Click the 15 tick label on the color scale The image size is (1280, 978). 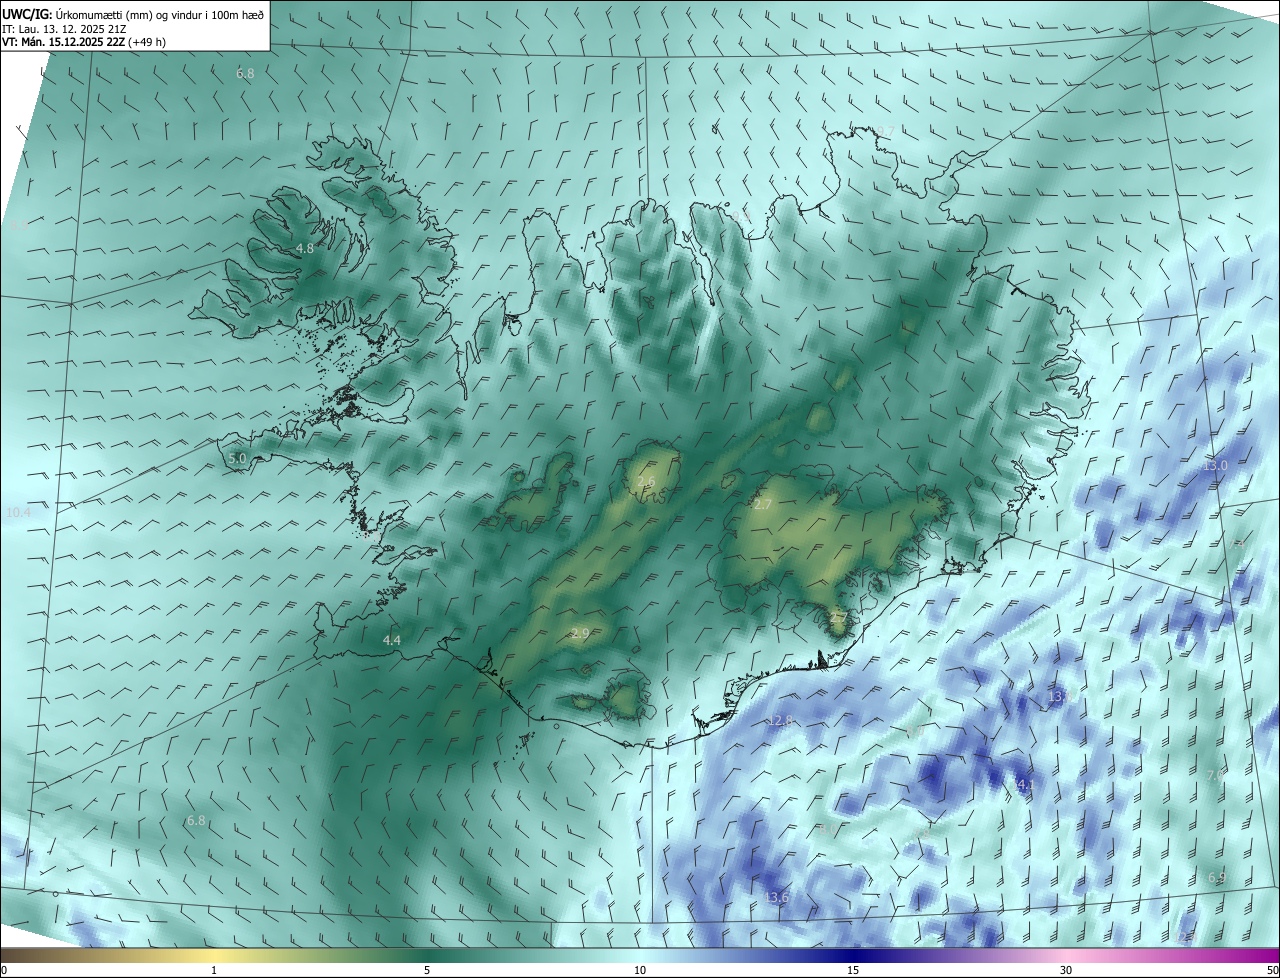point(853,970)
